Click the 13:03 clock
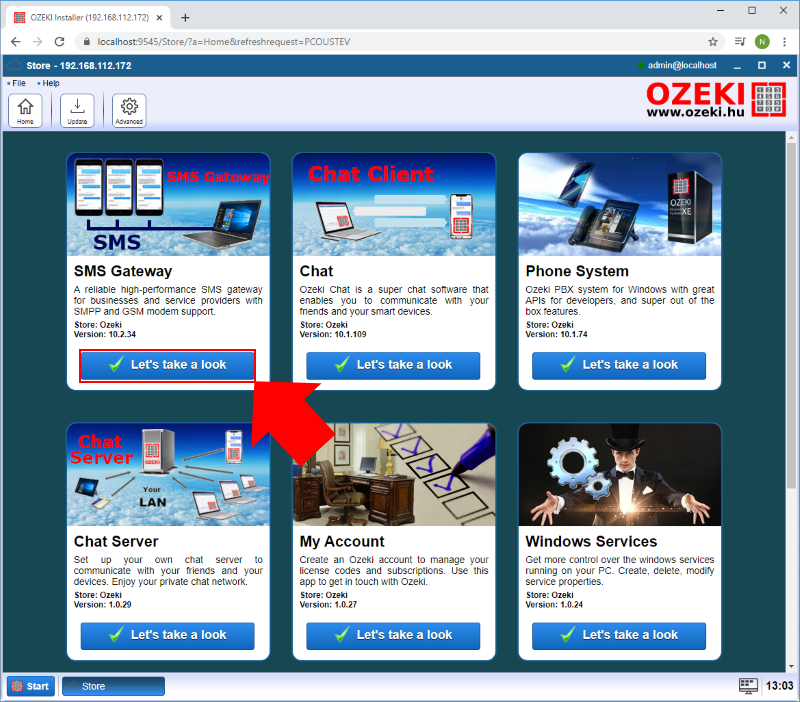Image resolution: width=800 pixels, height=702 pixels. click(779, 686)
